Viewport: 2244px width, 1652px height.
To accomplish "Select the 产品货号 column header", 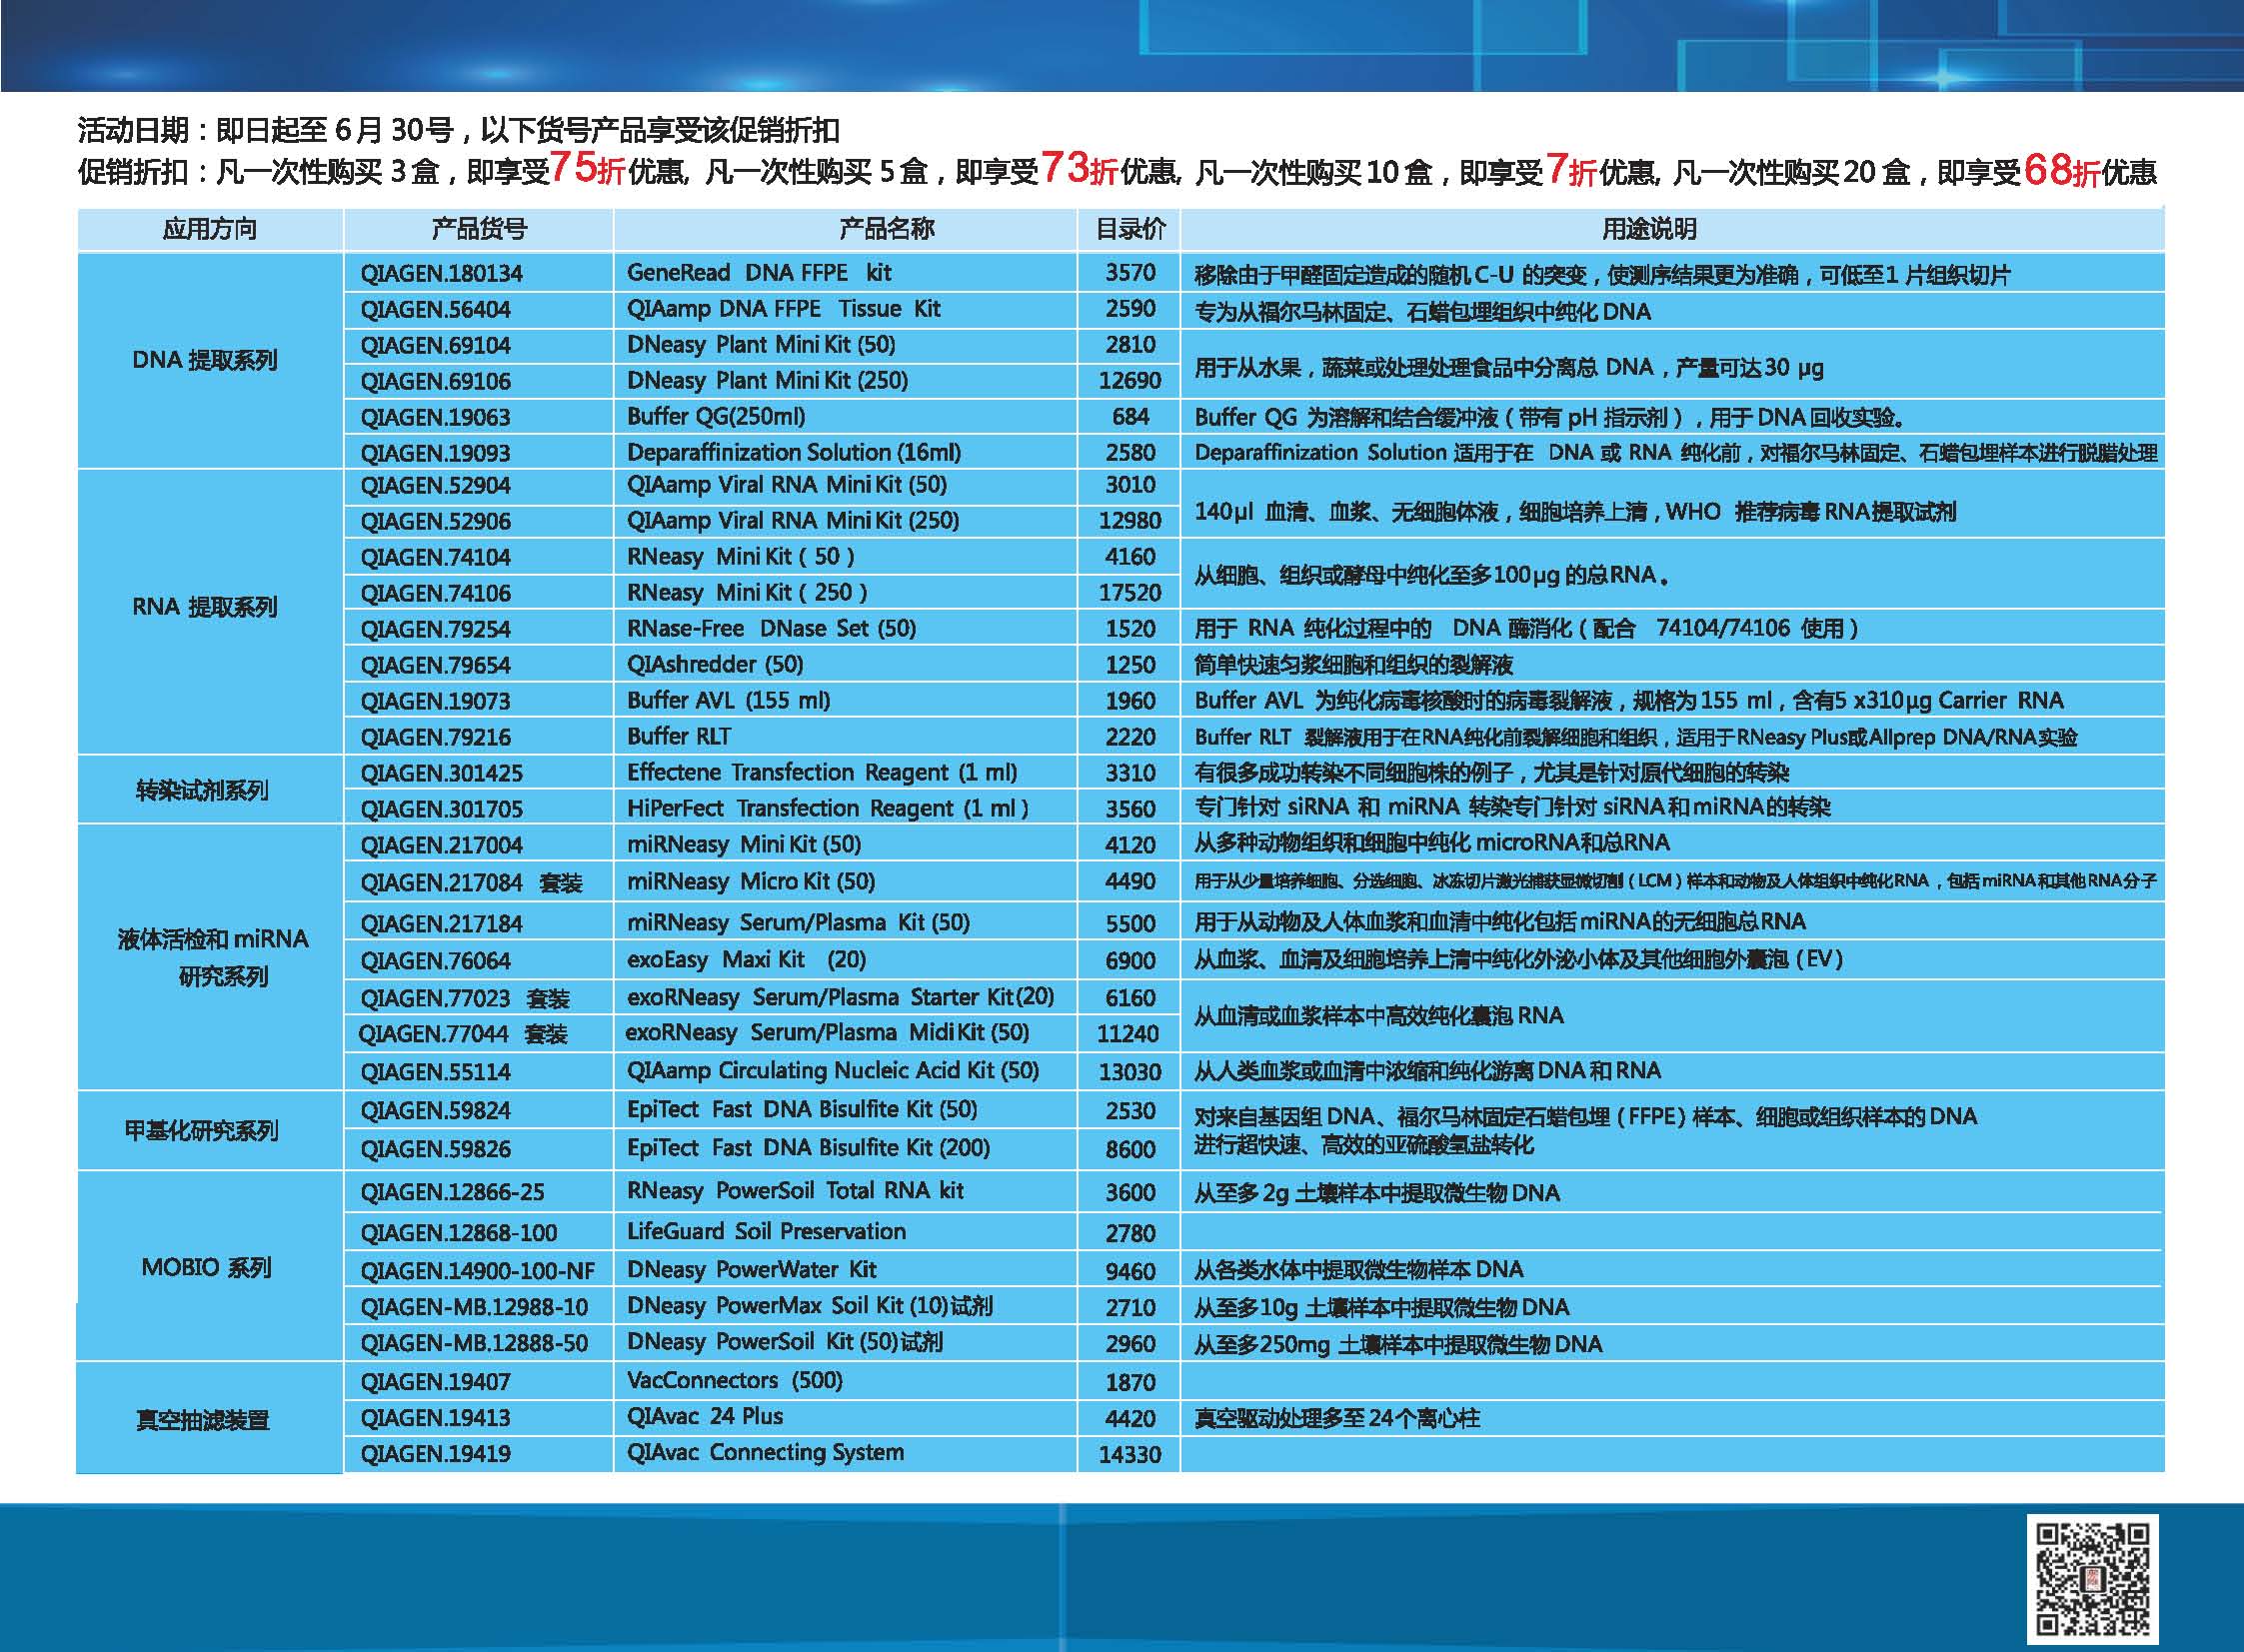I will point(479,229).
